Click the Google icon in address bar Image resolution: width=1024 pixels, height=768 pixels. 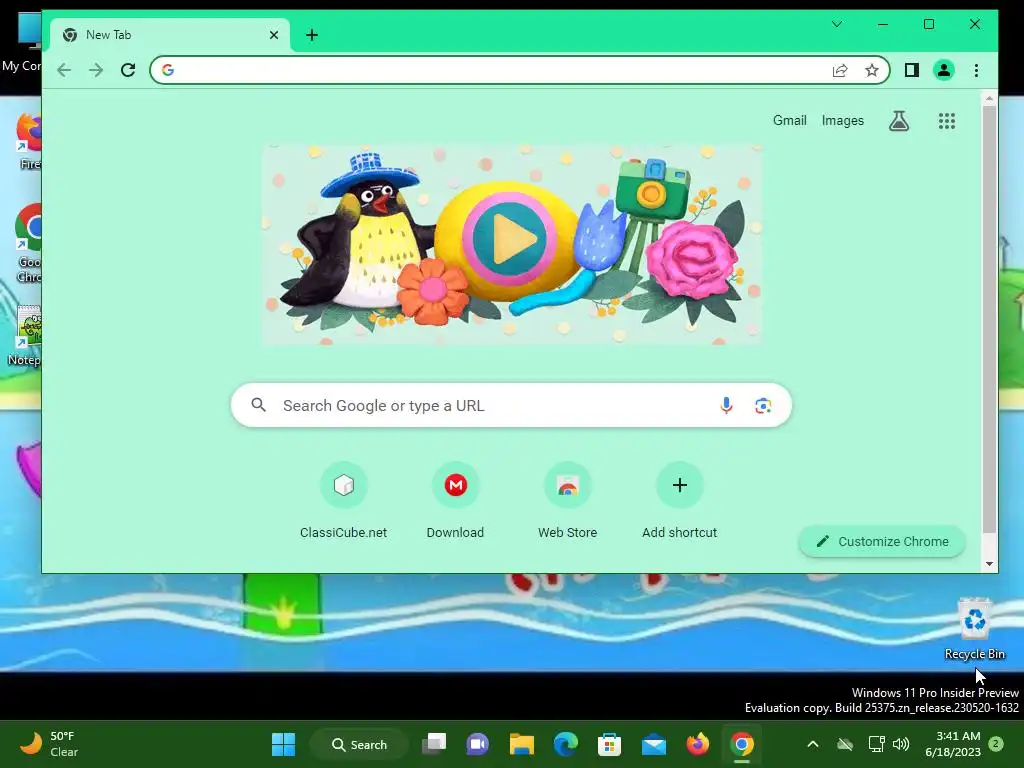168,70
